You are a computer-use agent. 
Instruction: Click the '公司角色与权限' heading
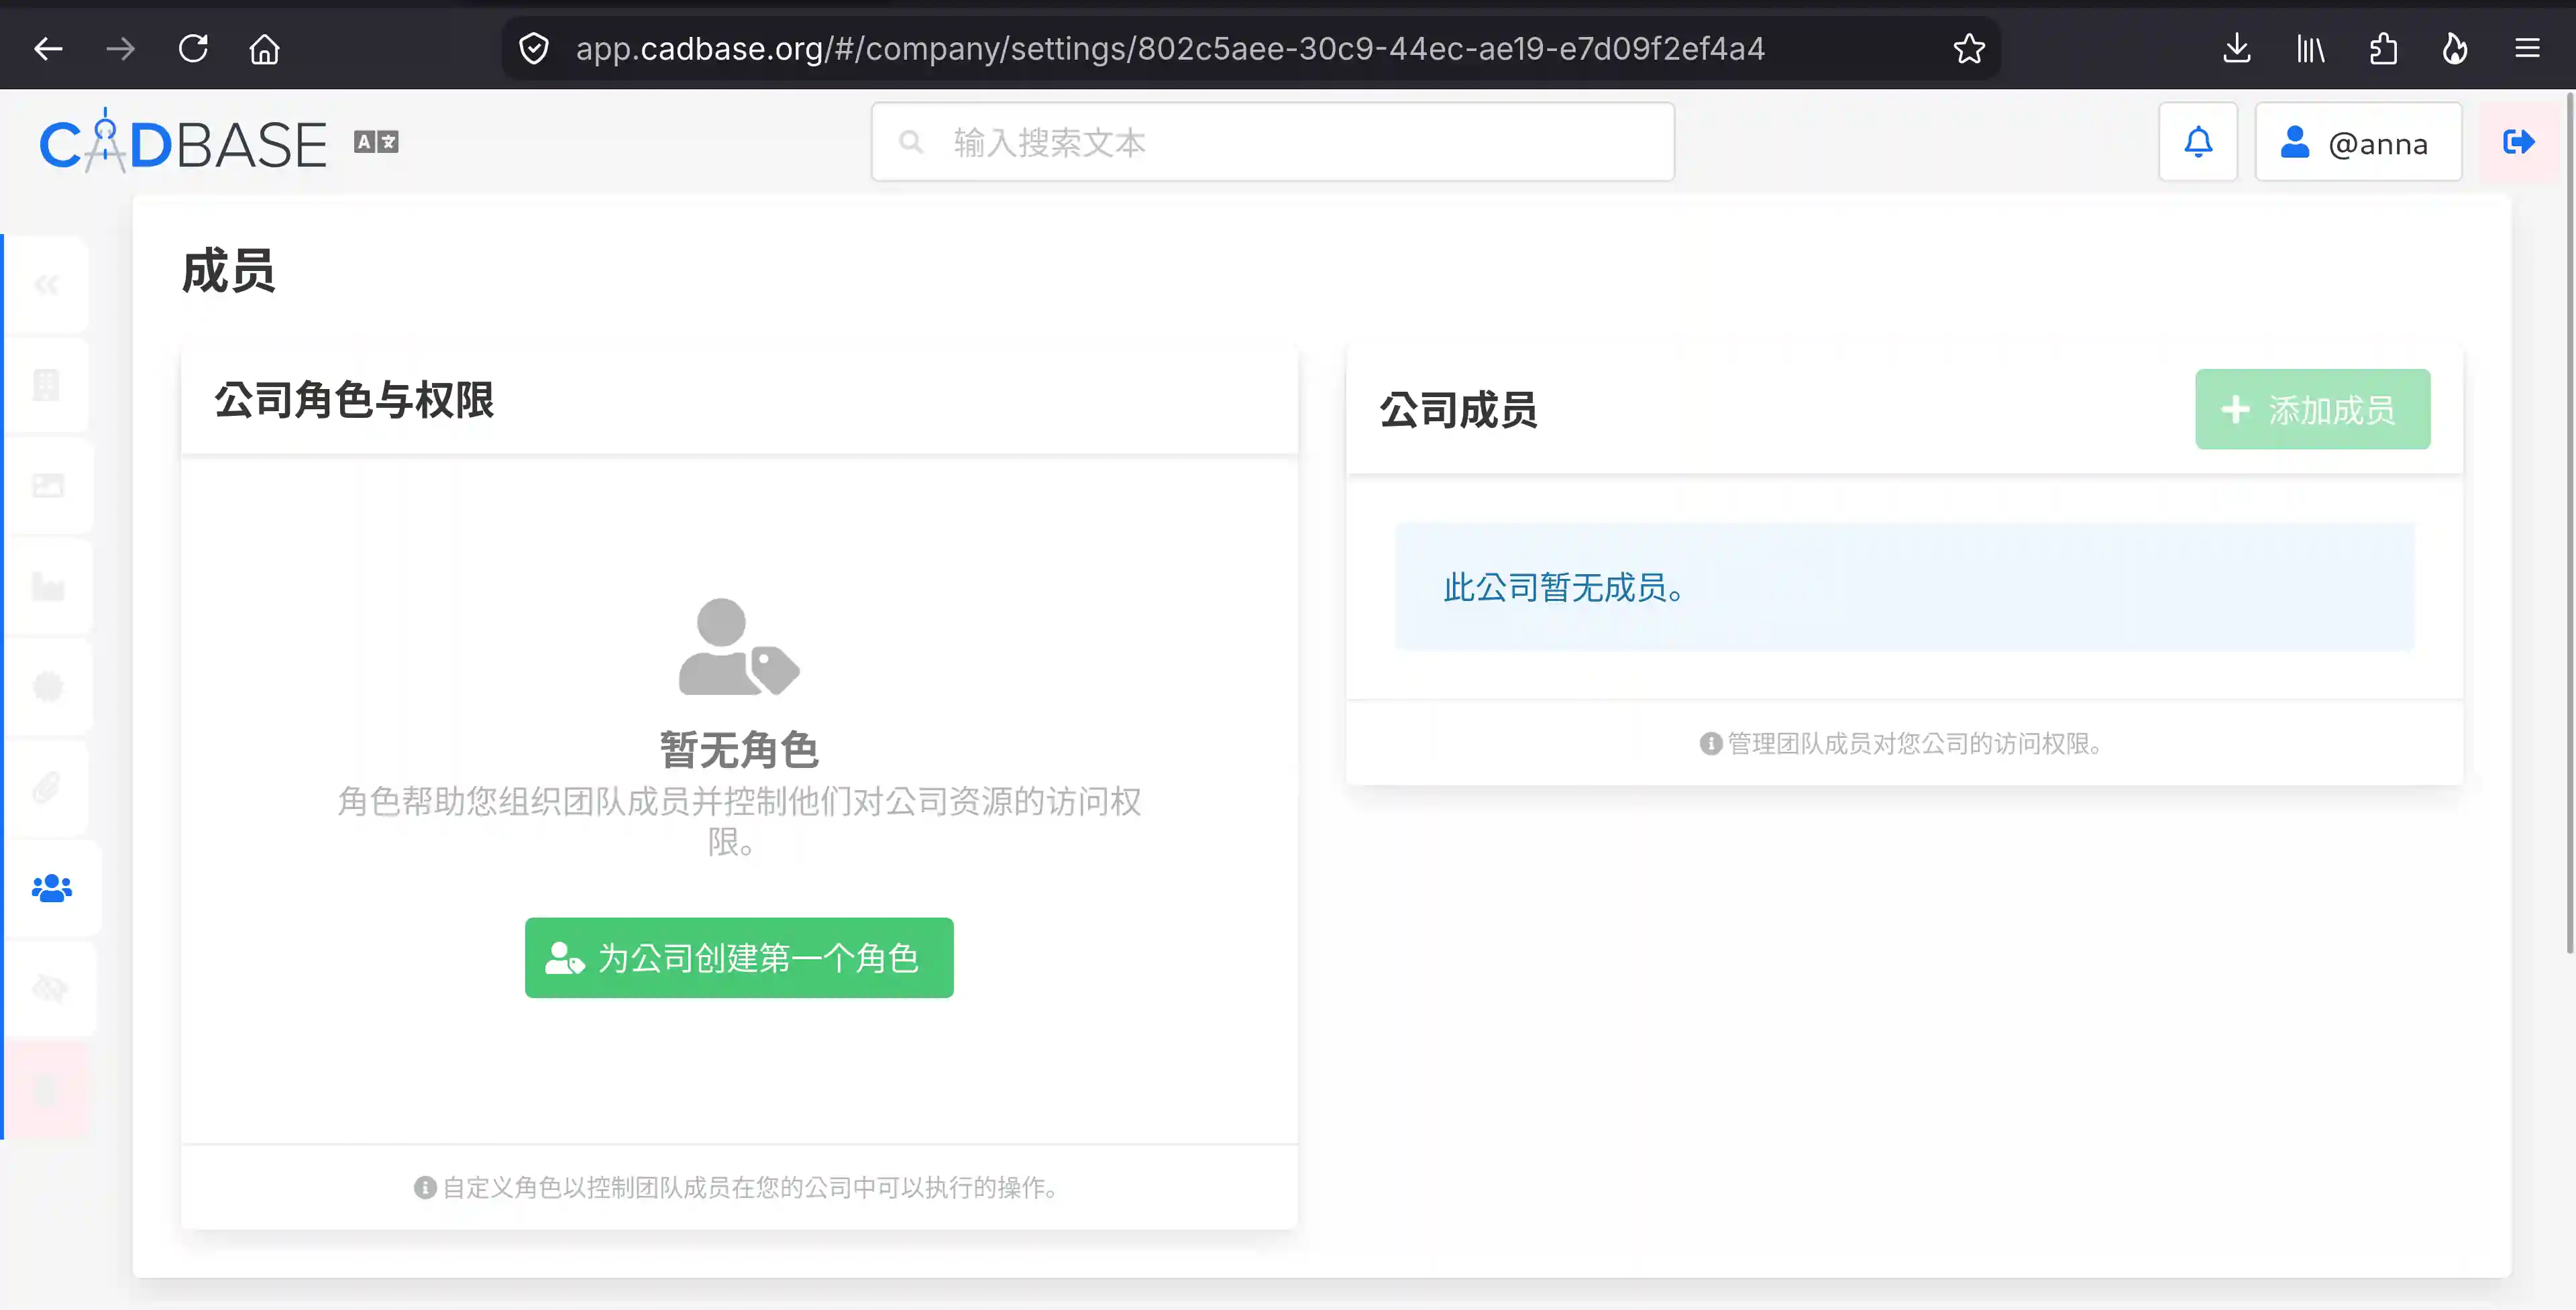pos(354,400)
